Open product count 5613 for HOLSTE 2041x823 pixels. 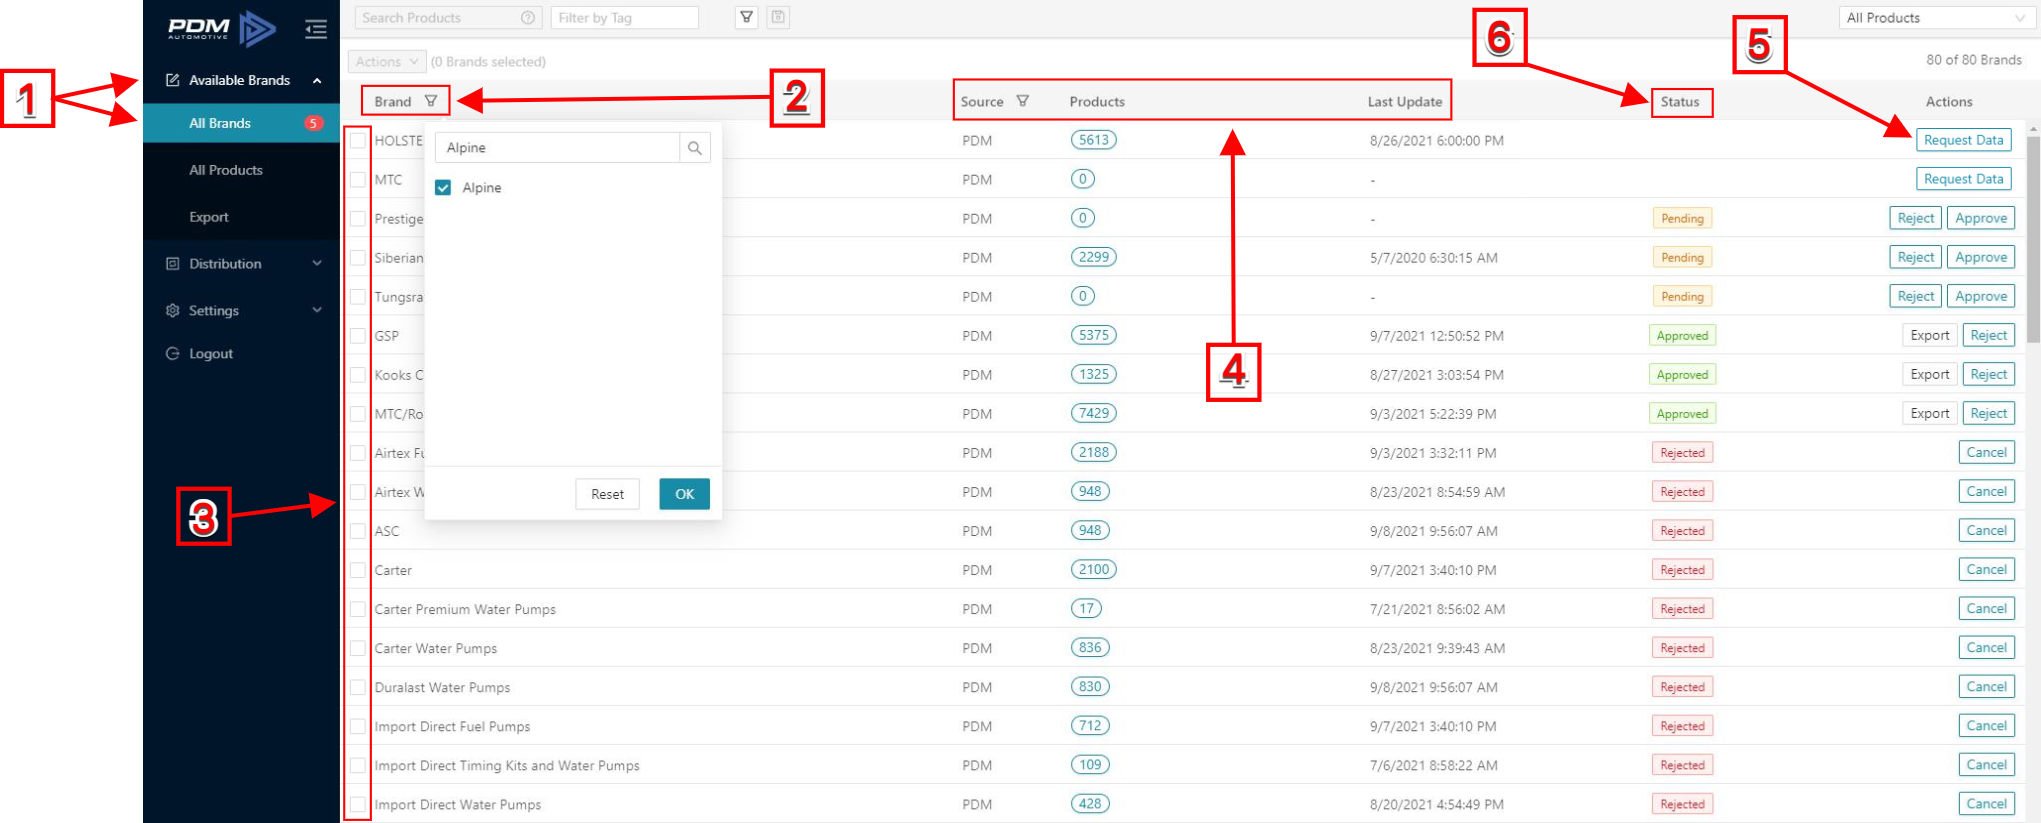pos(1093,140)
